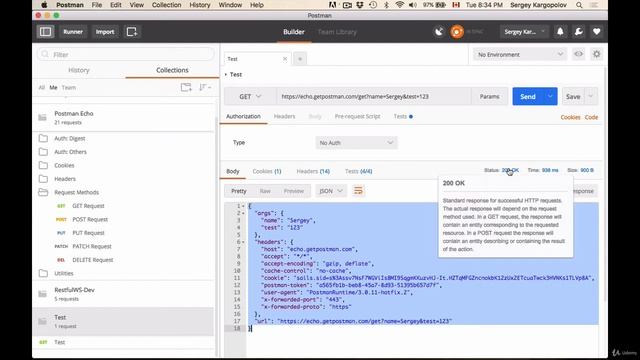Open the Runner button
640x360 pixels.
73,32
